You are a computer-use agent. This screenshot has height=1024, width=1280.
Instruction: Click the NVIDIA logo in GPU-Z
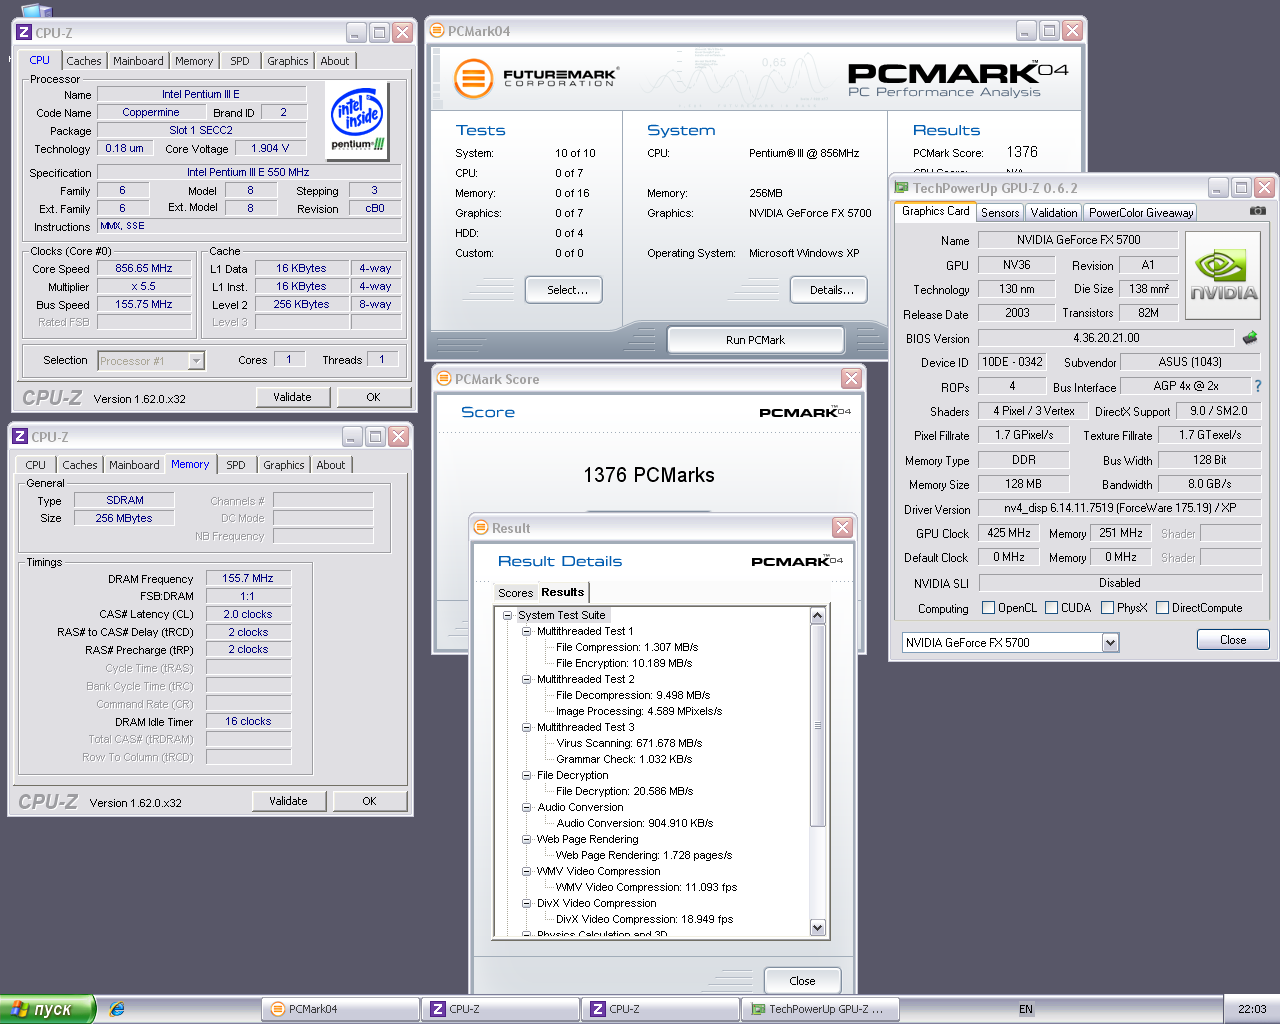(1223, 276)
